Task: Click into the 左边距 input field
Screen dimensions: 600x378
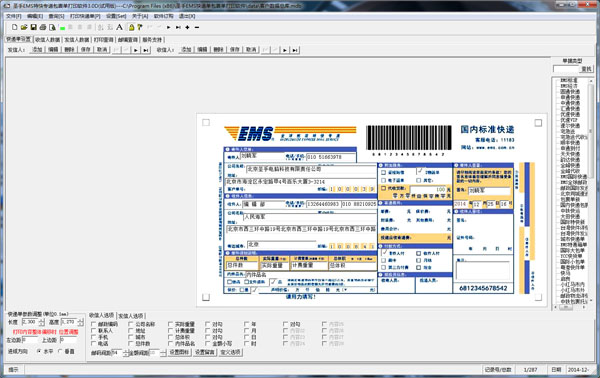Action: 30,340
